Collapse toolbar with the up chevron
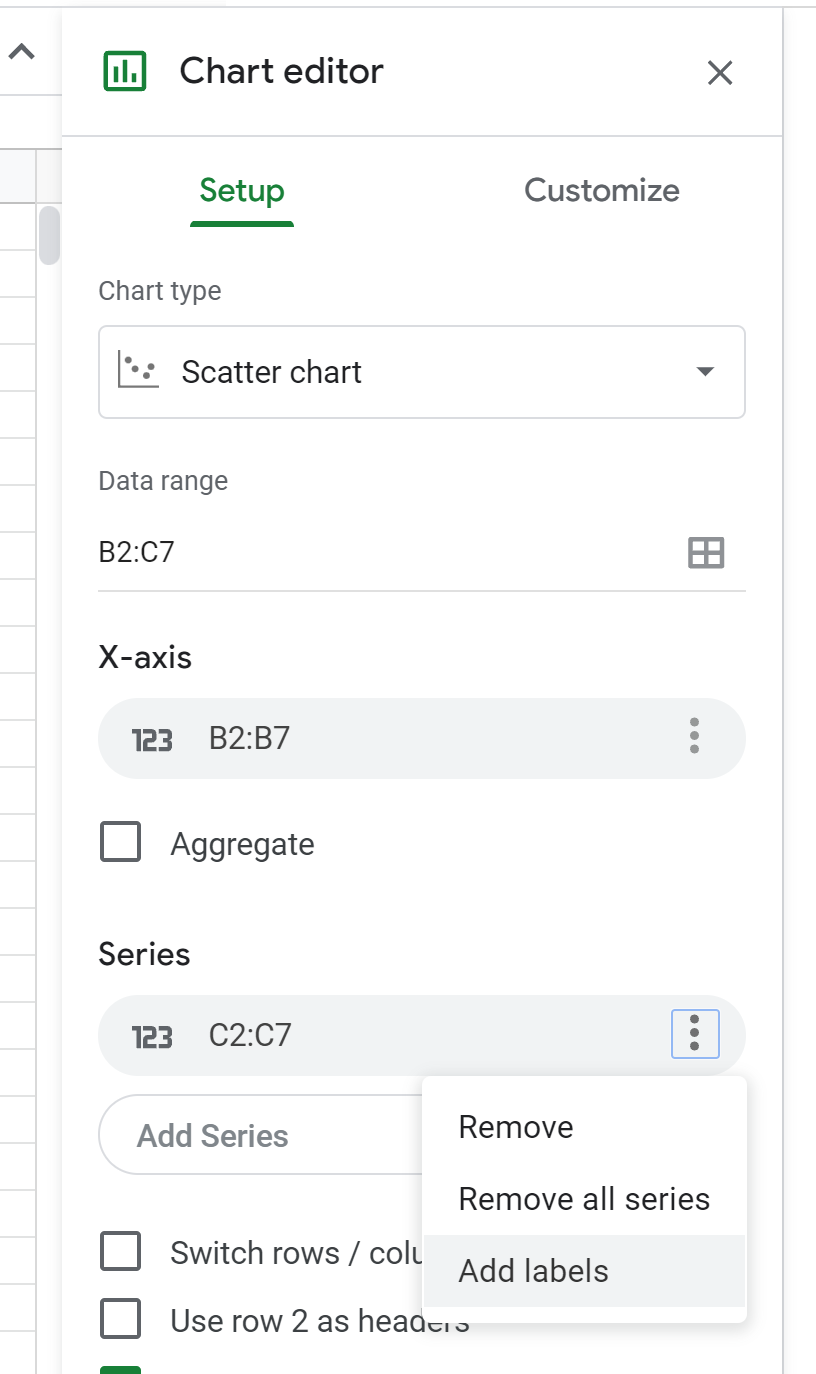The image size is (816, 1374). (22, 52)
